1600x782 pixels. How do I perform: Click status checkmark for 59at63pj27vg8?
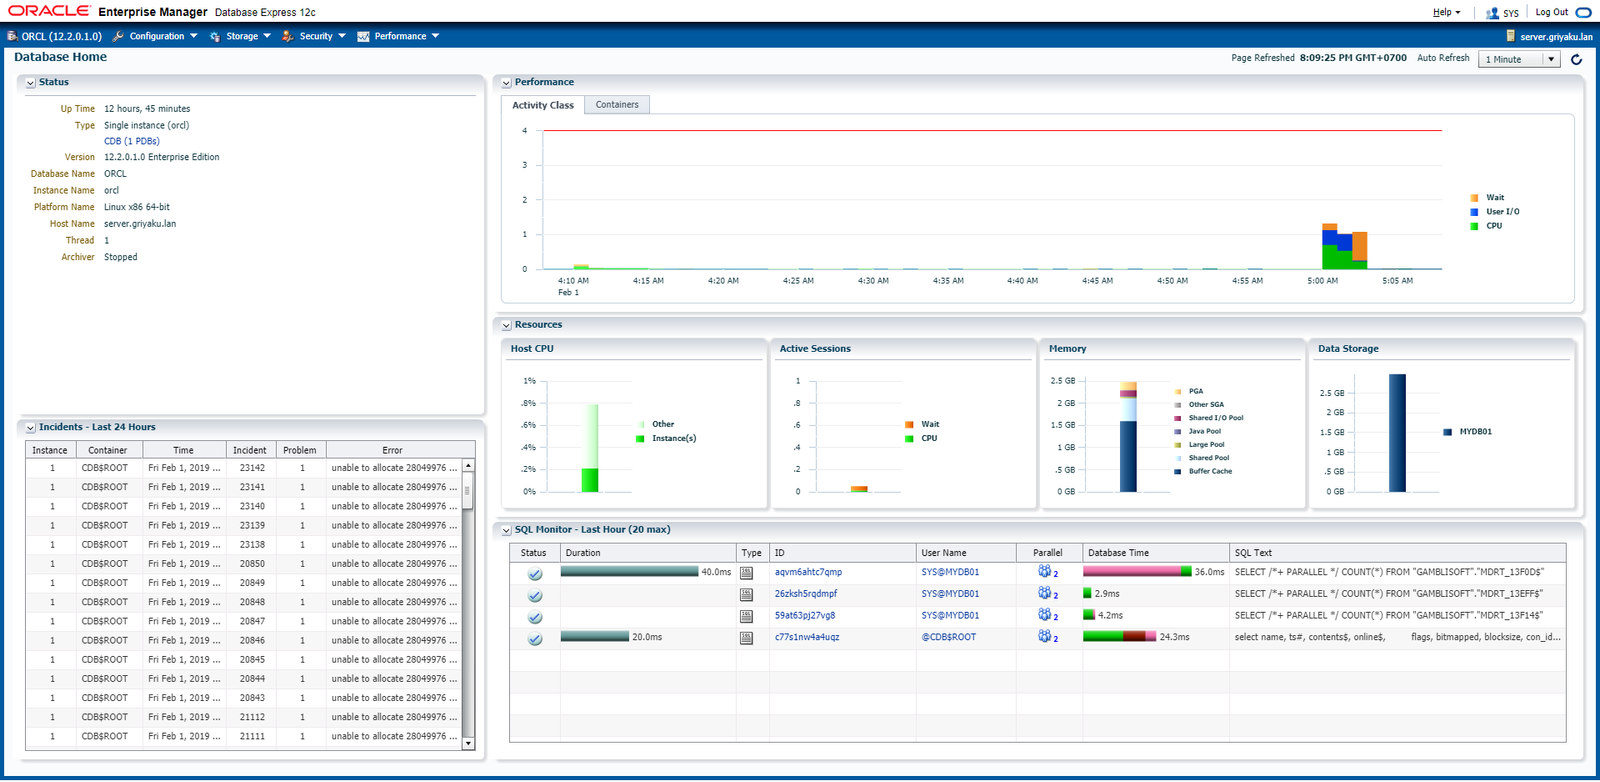[x=535, y=617]
